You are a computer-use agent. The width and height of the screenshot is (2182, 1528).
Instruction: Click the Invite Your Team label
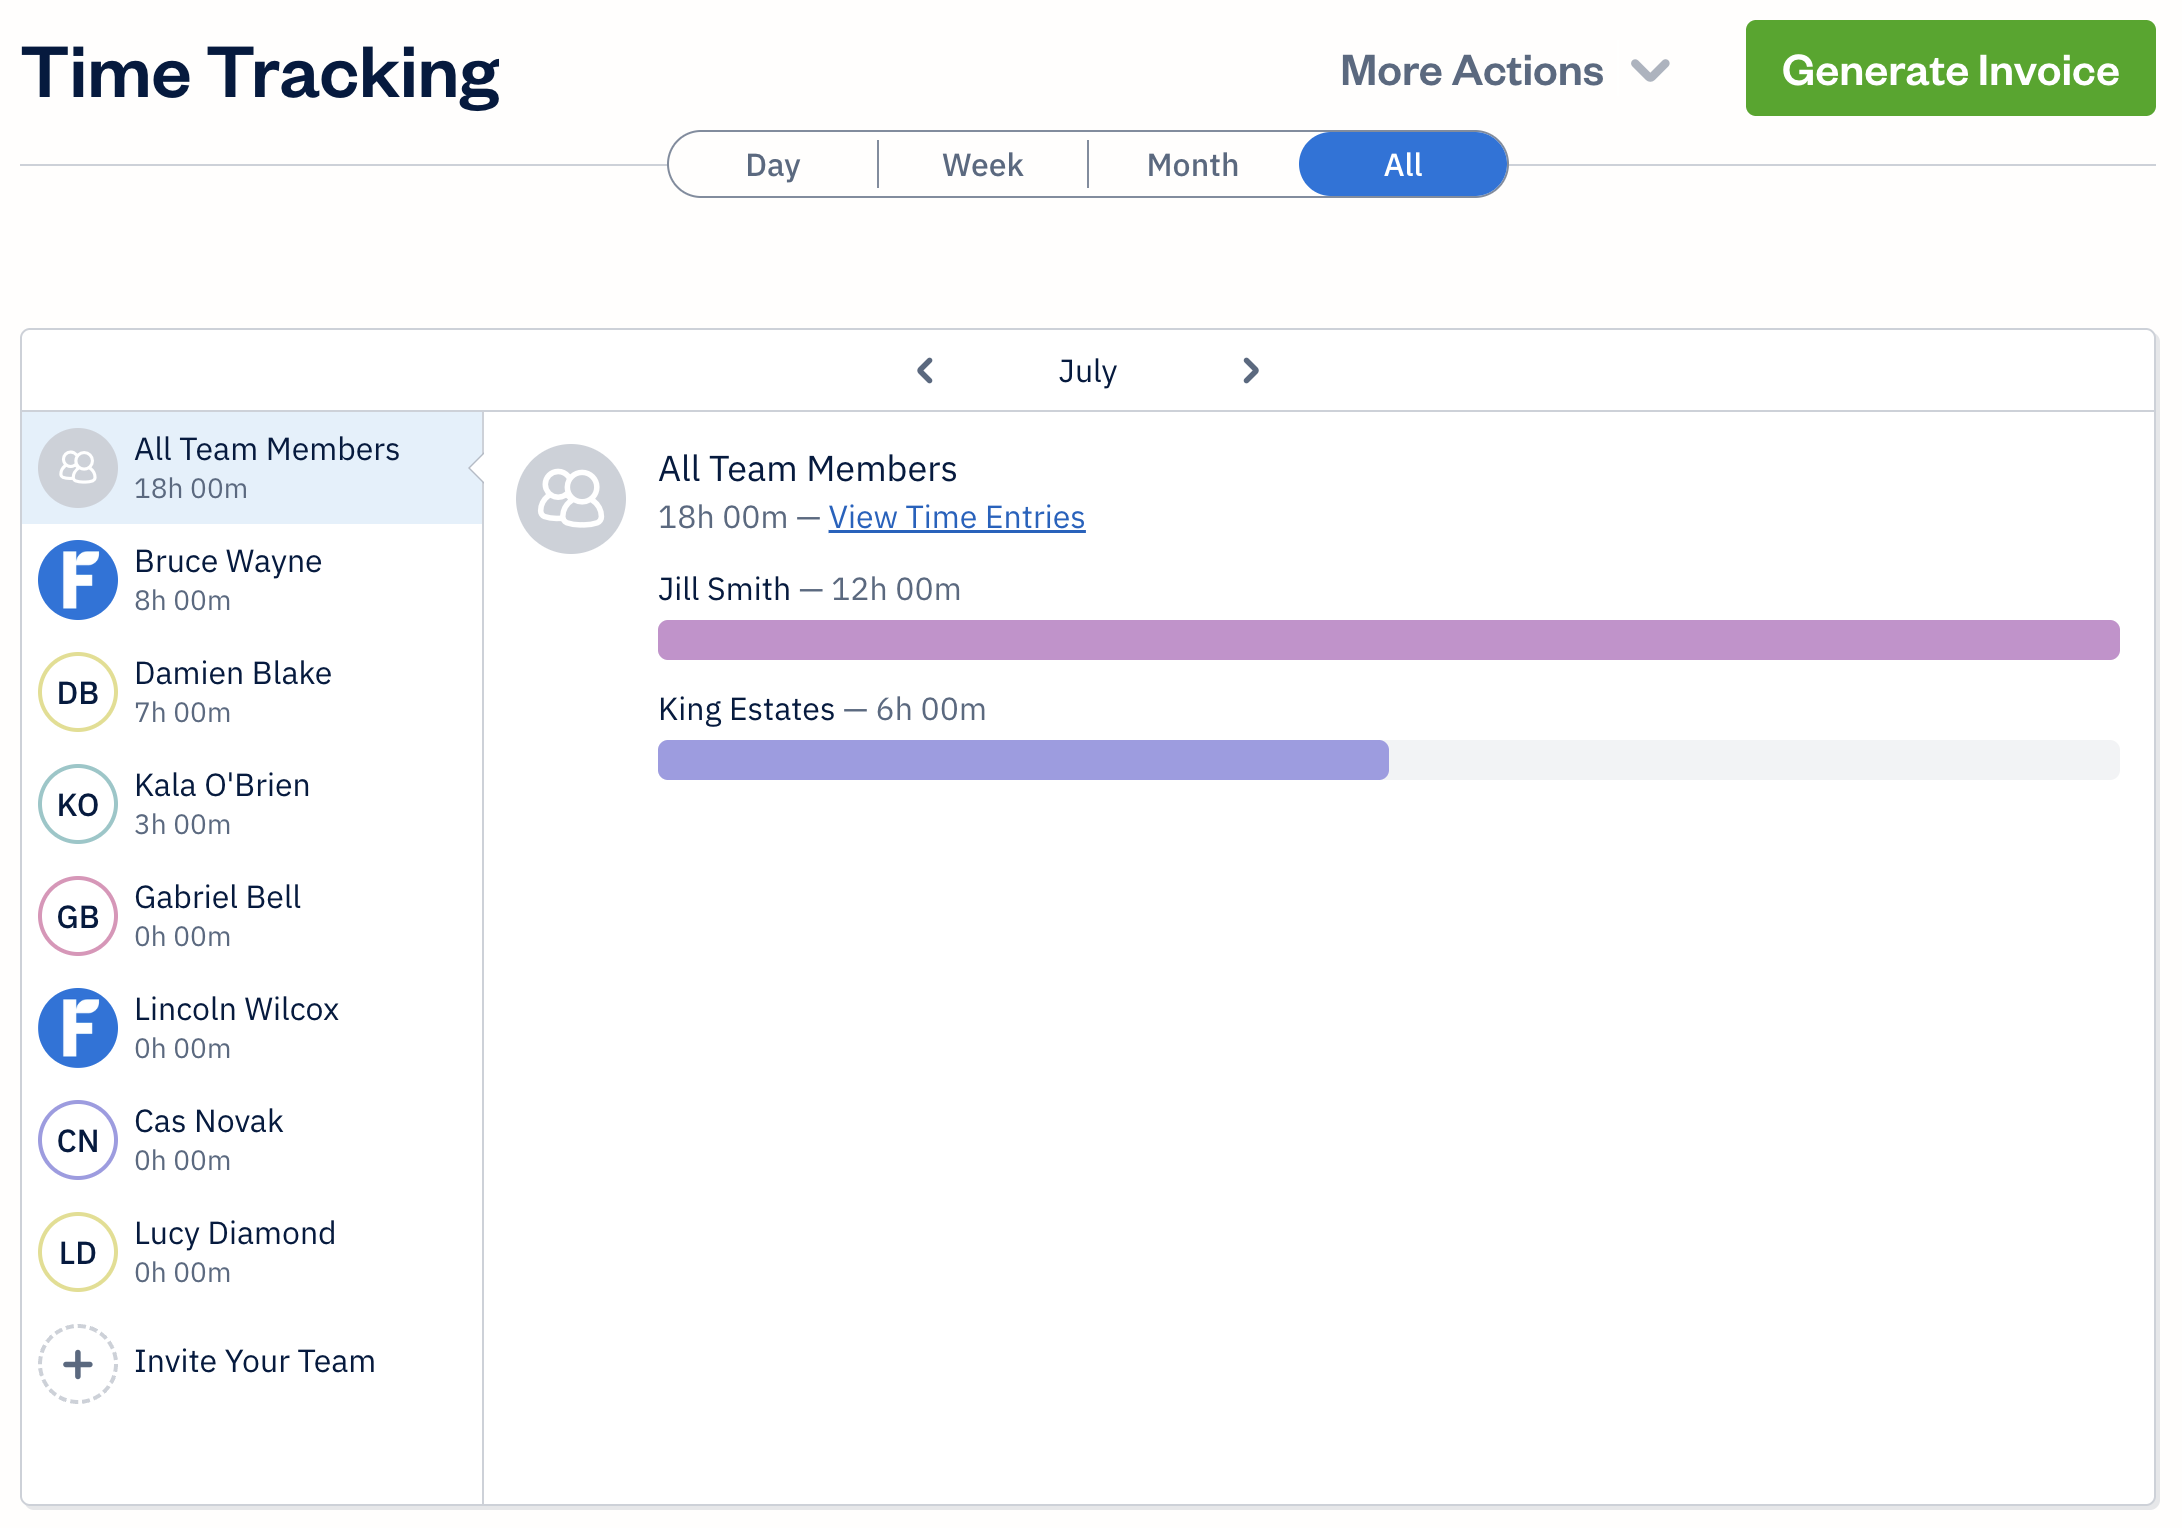[x=255, y=1361]
